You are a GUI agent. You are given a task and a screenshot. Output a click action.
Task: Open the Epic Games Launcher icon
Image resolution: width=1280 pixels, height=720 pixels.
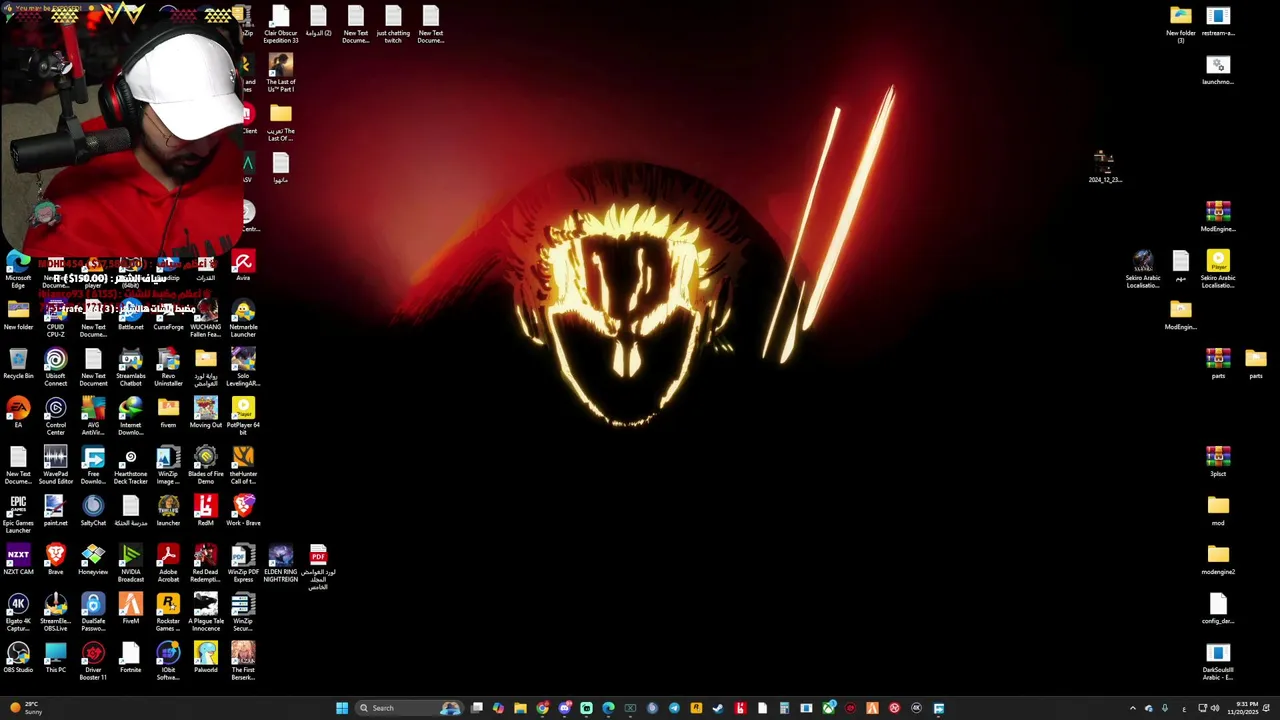[18, 514]
